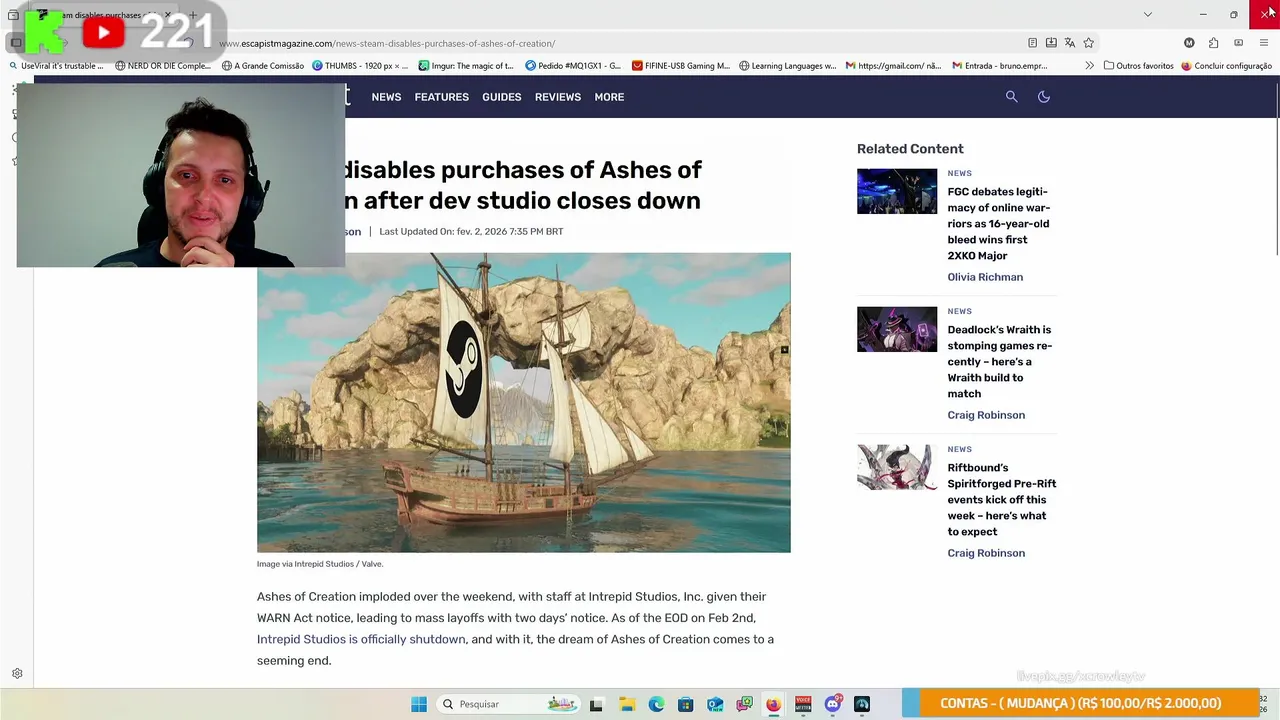Open Deadlock Wraith article thumbnail
This screenshot has width=1280, height=720.
[897, 329]
